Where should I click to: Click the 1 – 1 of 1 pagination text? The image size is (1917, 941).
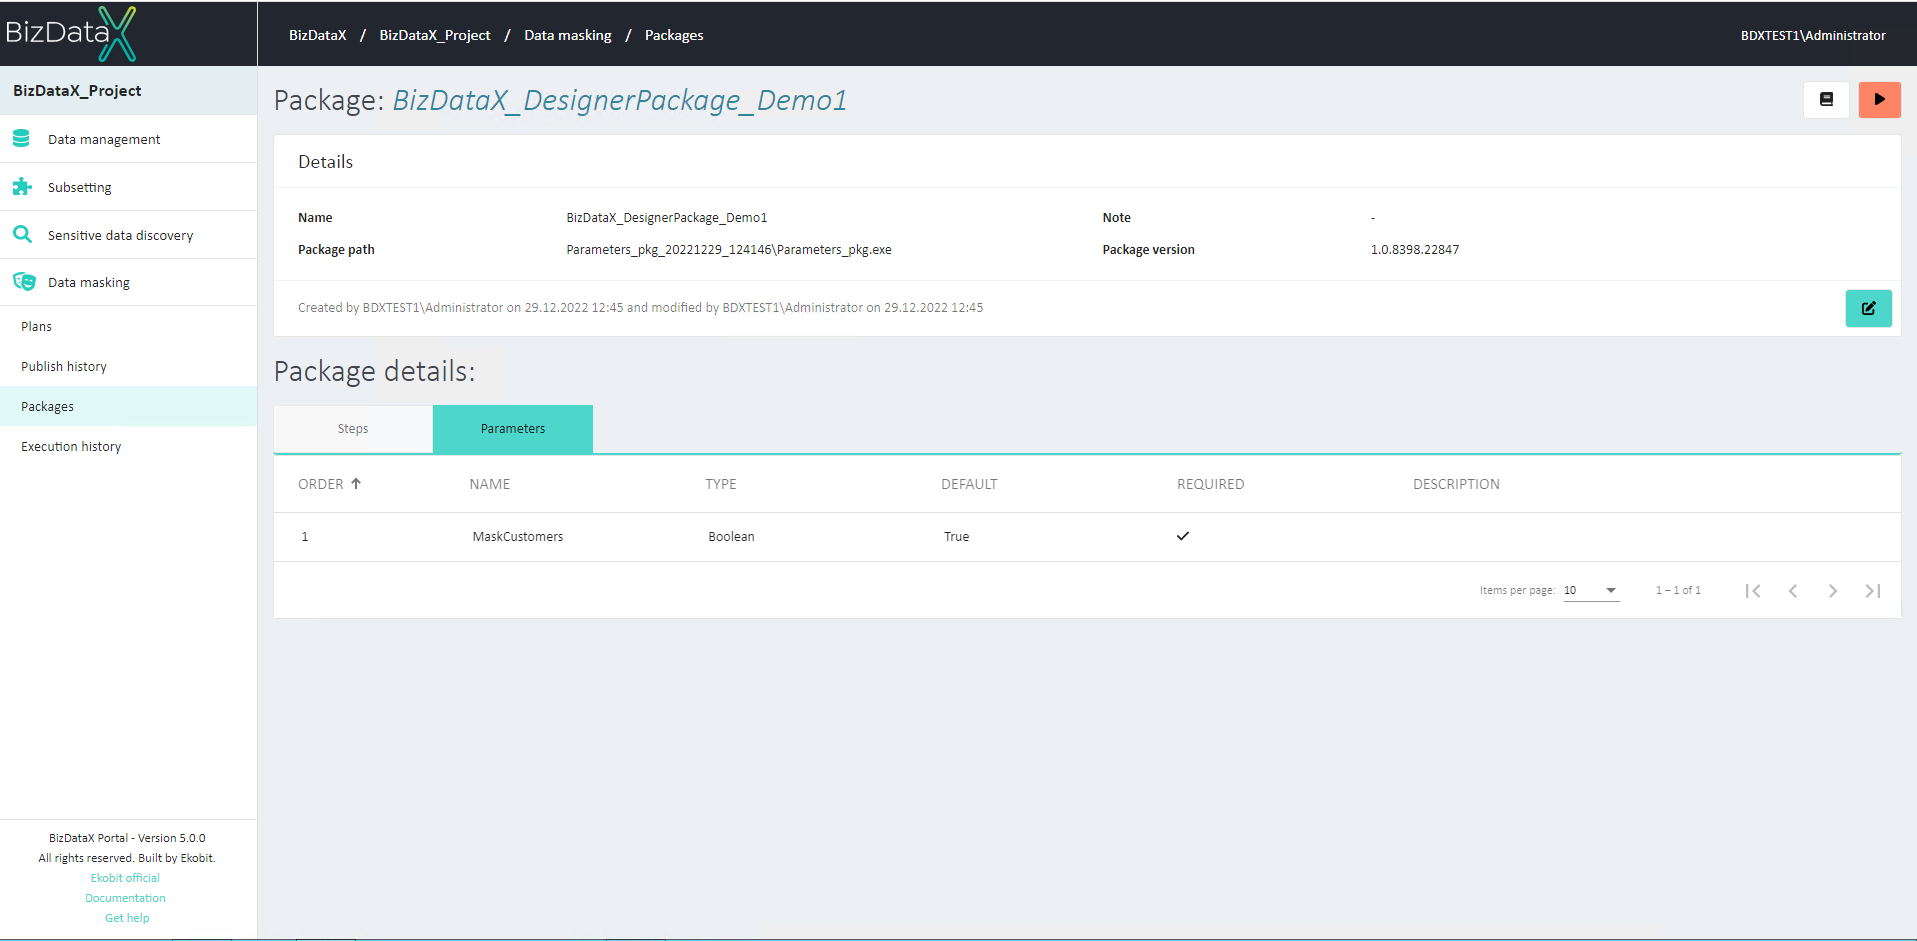pos(1678,591)
